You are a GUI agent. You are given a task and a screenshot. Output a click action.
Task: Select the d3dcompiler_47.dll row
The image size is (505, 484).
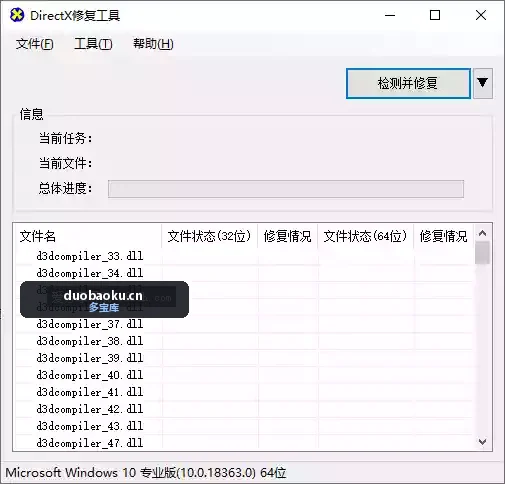[x=244, y=443]
